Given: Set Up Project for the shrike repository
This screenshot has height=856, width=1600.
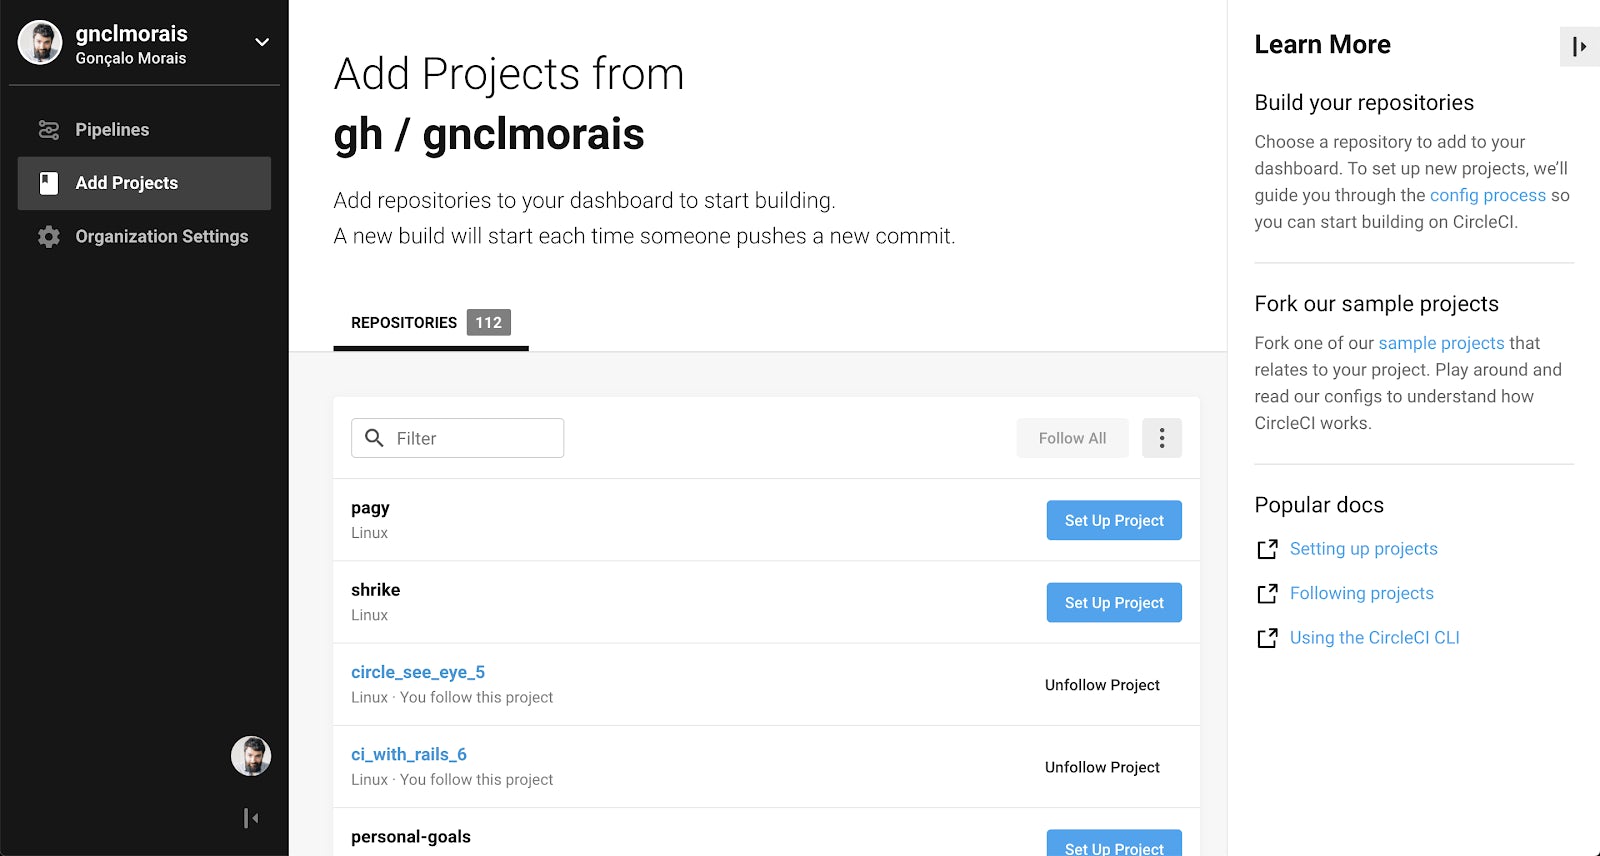Looking at the screenshot, I should [1113, 602].
